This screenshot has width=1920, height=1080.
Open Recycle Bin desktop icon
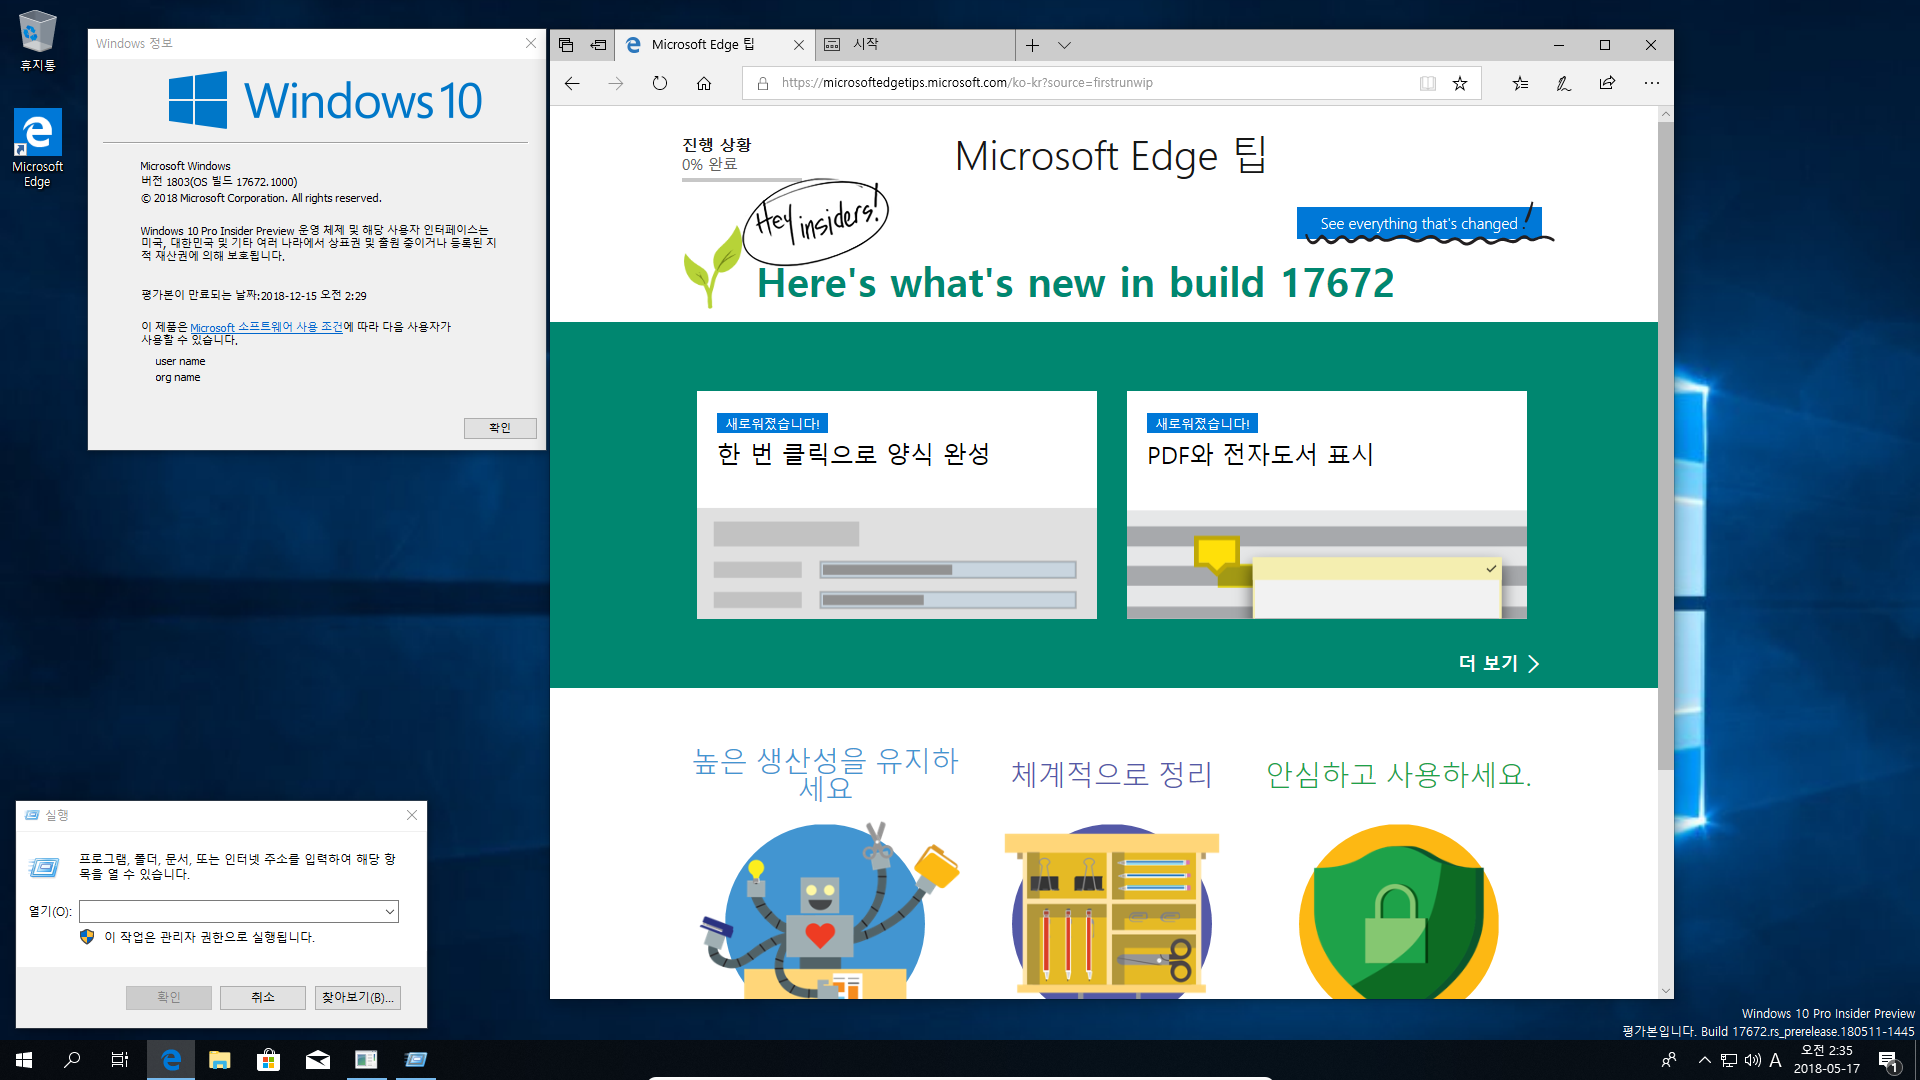37,41
